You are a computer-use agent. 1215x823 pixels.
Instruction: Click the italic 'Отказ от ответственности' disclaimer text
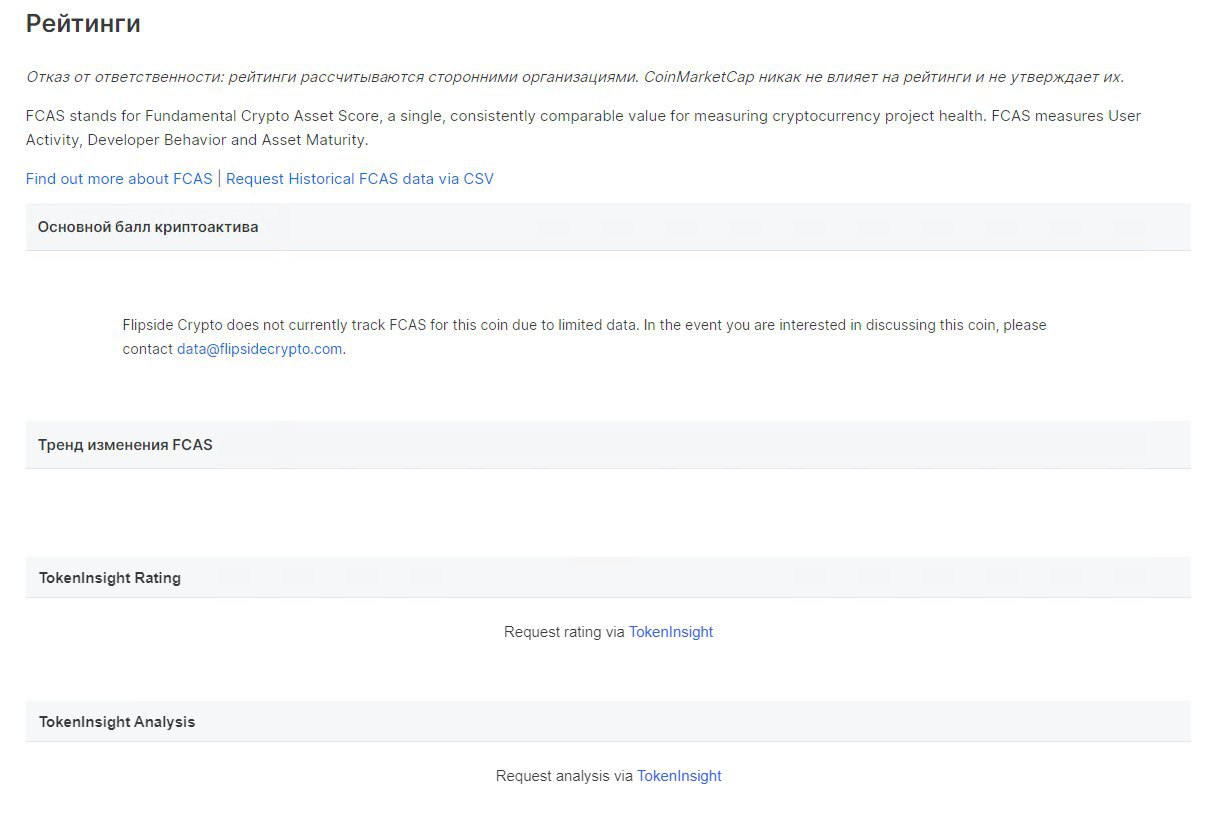[x=575, y=77]
